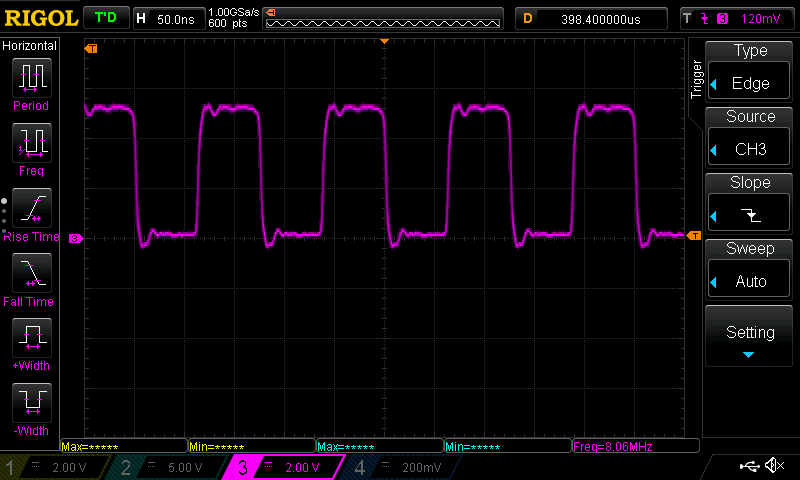
Task: Open the trigger Setting submenu
Action: coord(749,336)
